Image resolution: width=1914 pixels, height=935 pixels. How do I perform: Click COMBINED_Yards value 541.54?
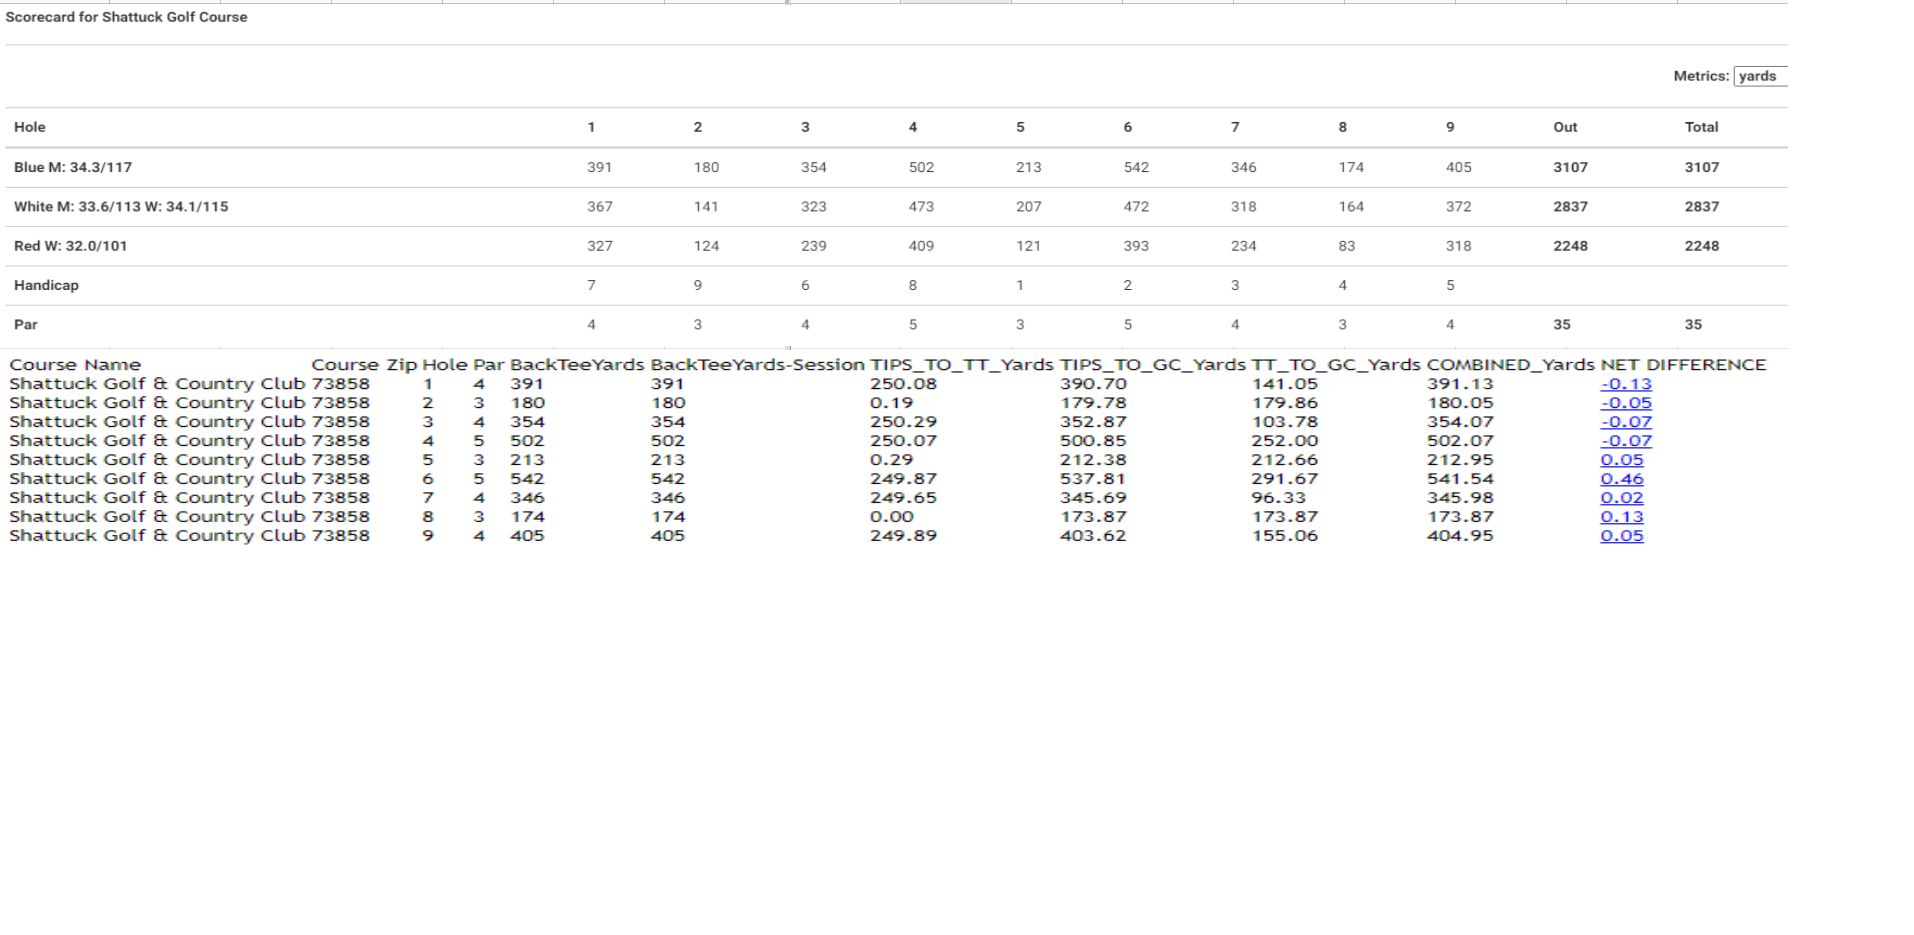[x=1460, y=479]
